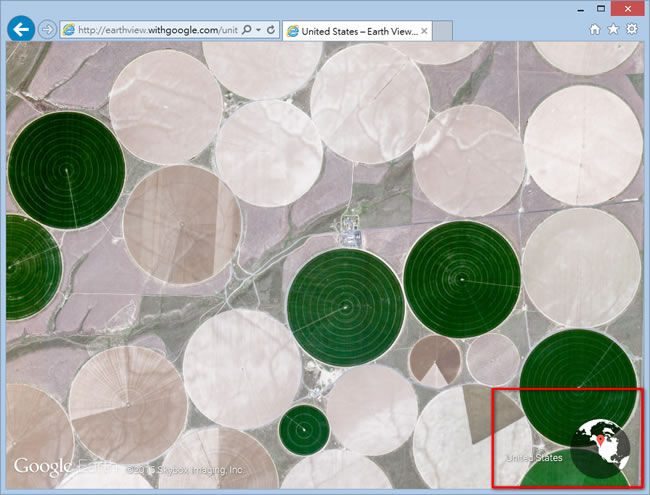Viewport: 650px width, 495px height.
Task: Click the Home icon
Action: click(x=595, y=29)
